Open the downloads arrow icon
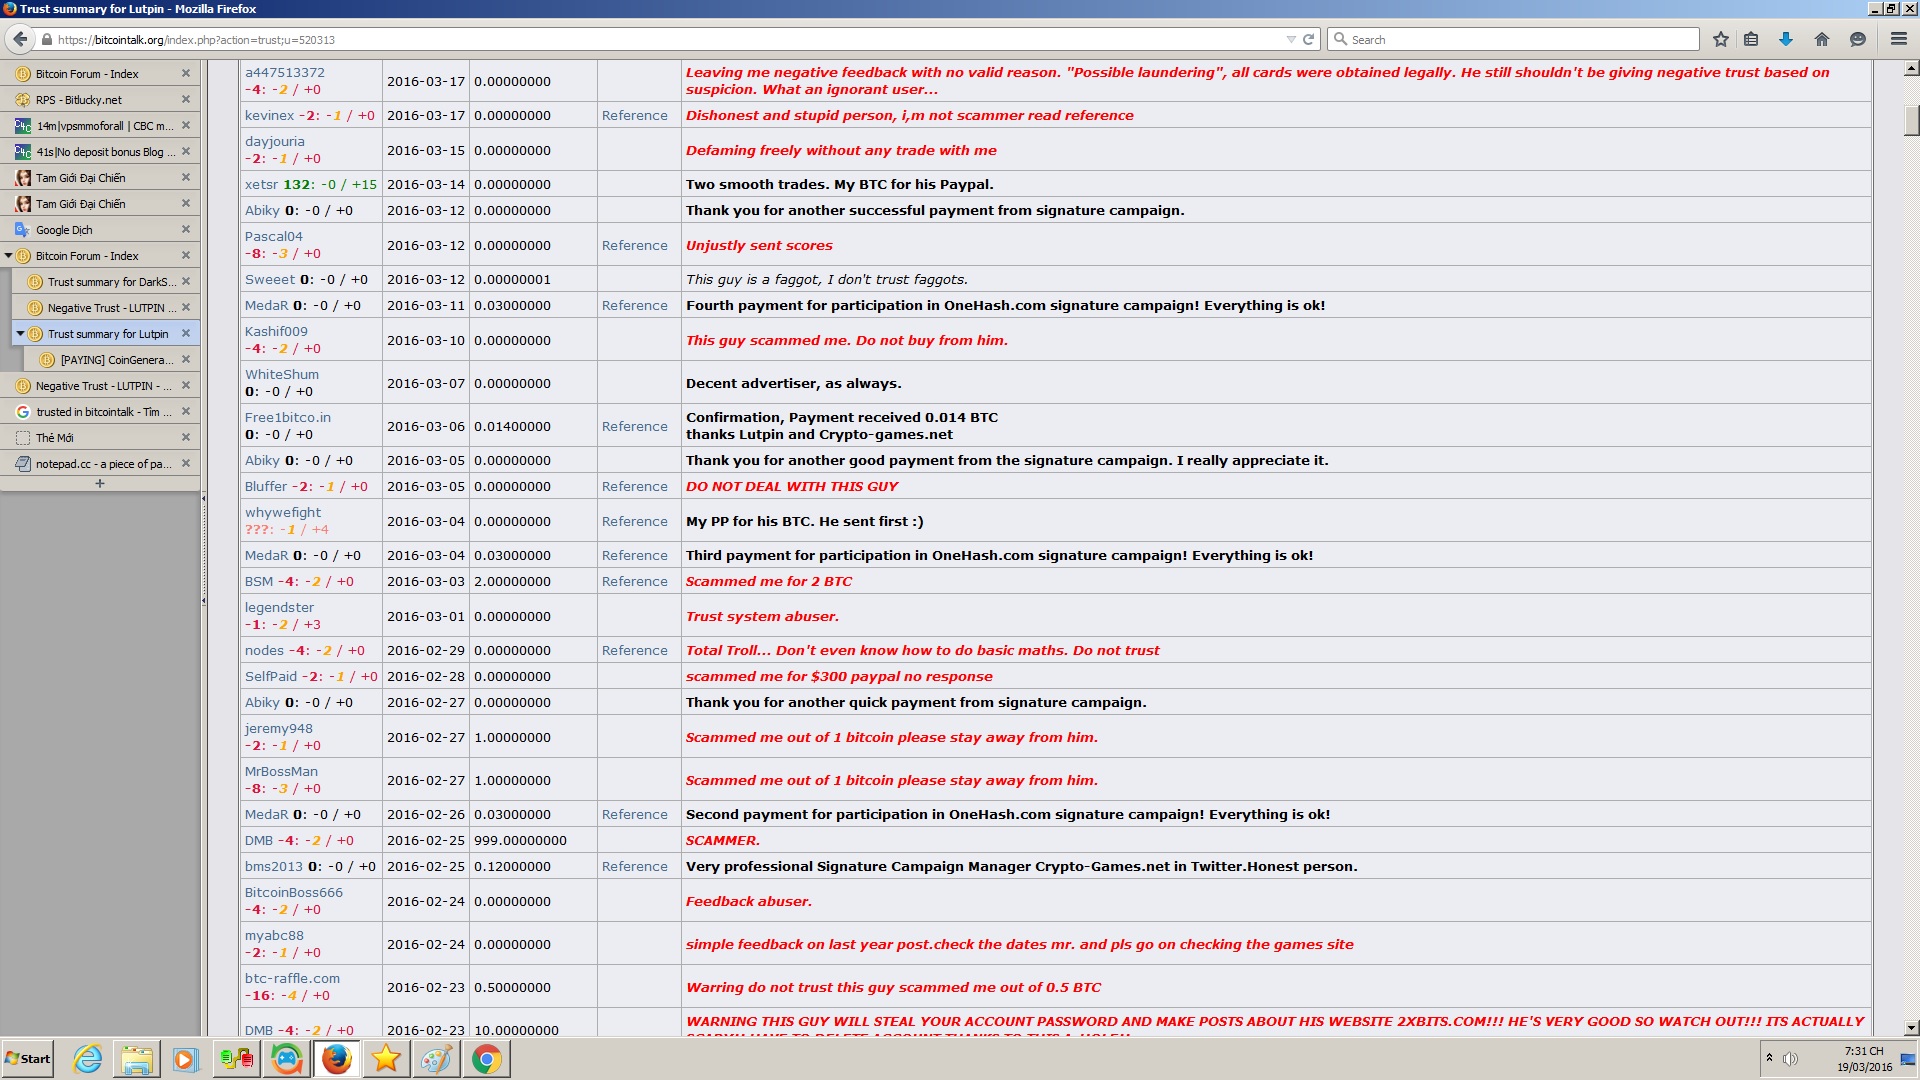 pos(1786,40)
